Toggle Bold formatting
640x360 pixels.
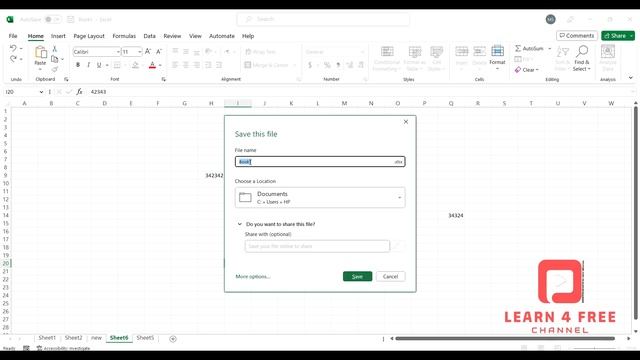78,65
